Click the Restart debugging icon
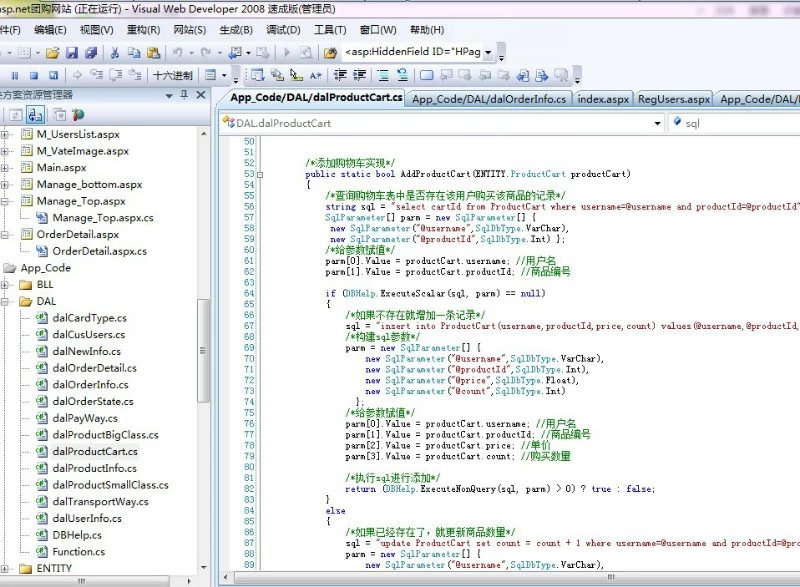 coord(53,75)
